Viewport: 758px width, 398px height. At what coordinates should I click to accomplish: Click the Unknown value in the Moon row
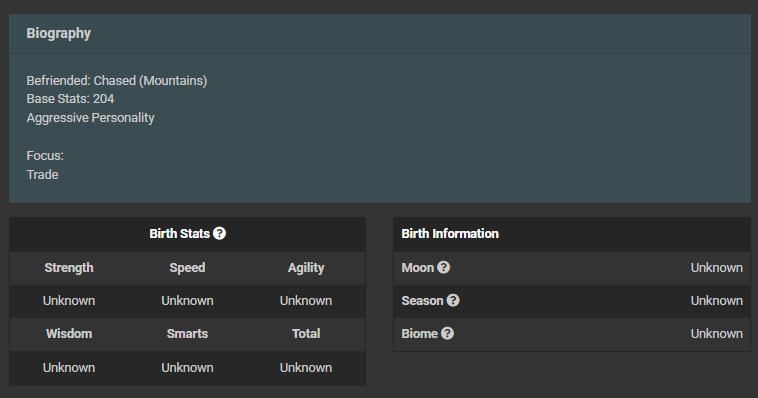[716, 267]
